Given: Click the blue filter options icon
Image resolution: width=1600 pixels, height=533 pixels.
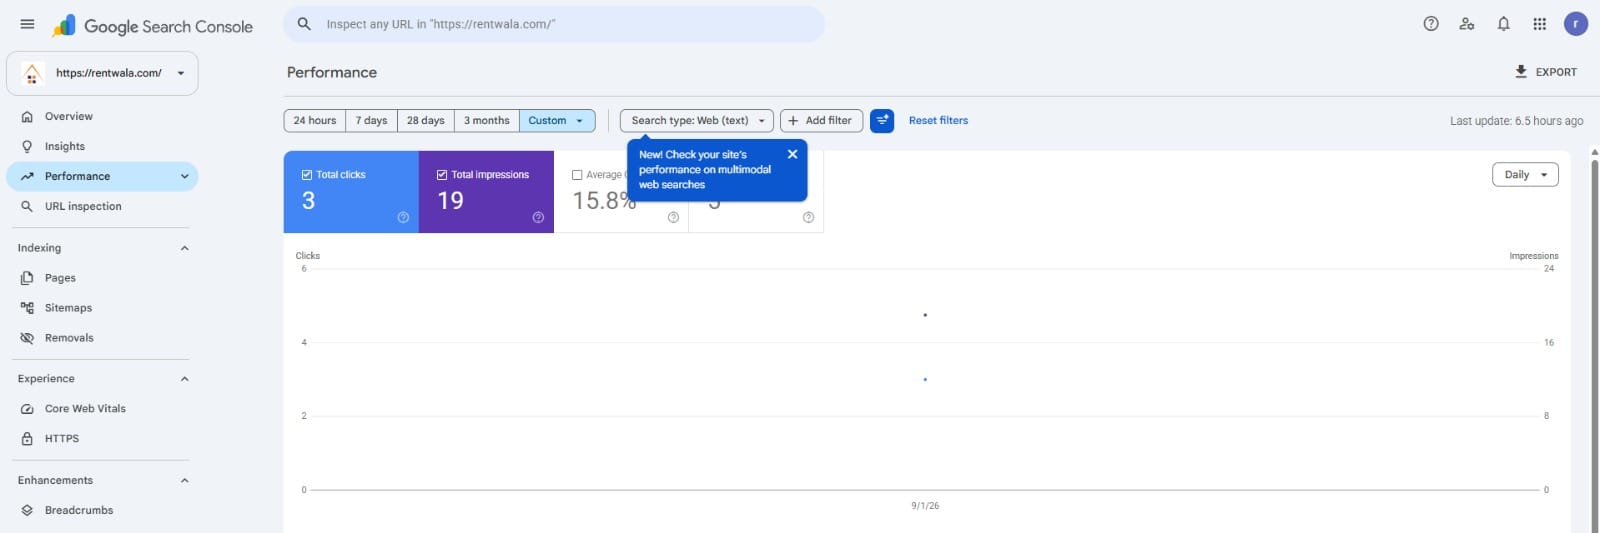Looking at the screenshot, I should coord(882,121).
